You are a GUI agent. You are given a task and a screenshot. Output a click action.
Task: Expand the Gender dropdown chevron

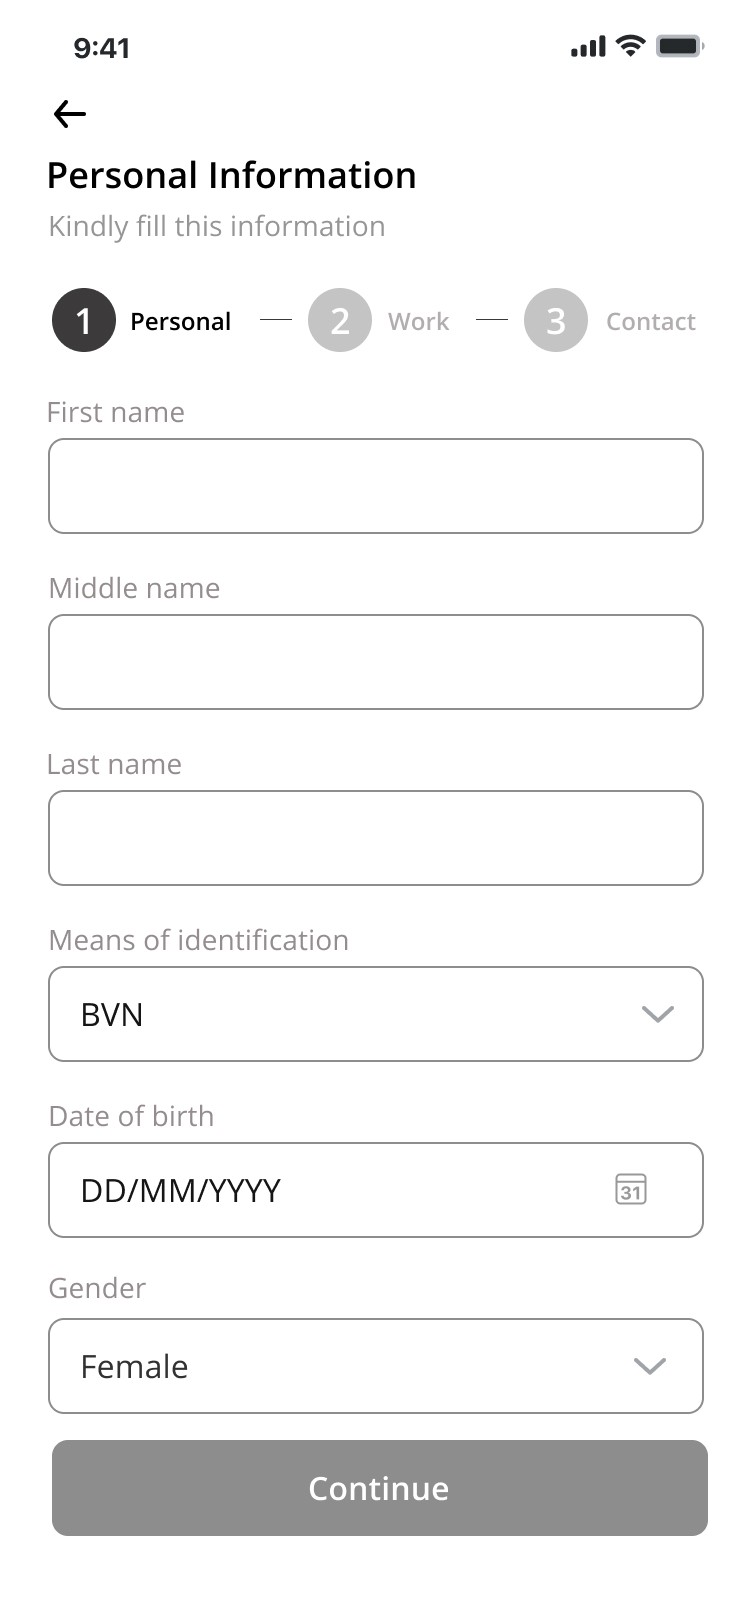pyautogui.click(x=650, y=1366)
